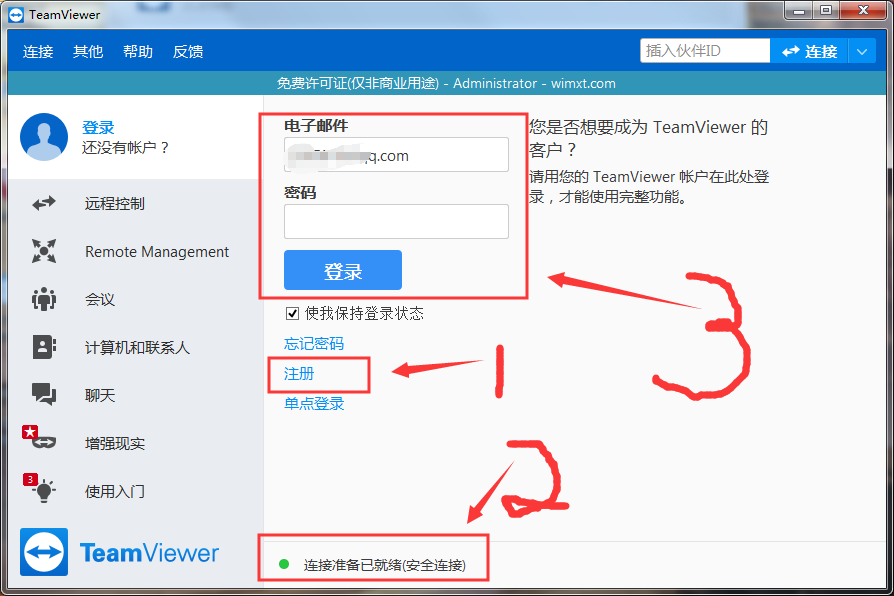Click the 密码 field label
894x596 pixels.
tap(300, 192)
